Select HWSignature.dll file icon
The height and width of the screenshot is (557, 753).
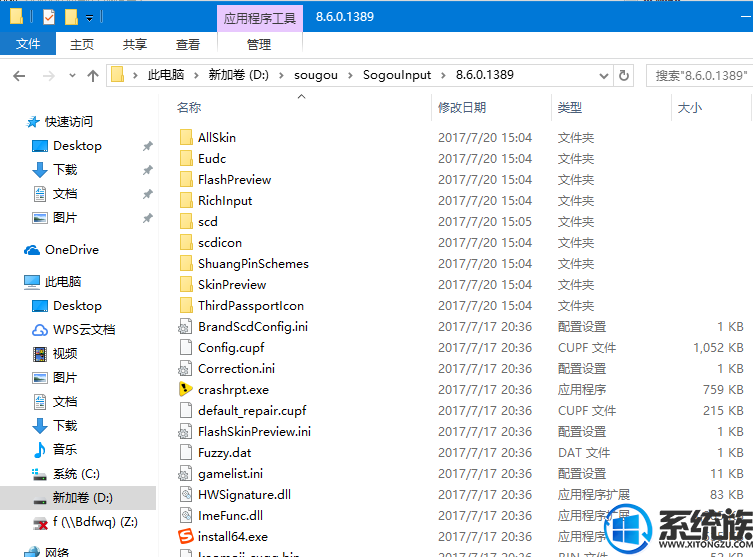pos(185,495)
